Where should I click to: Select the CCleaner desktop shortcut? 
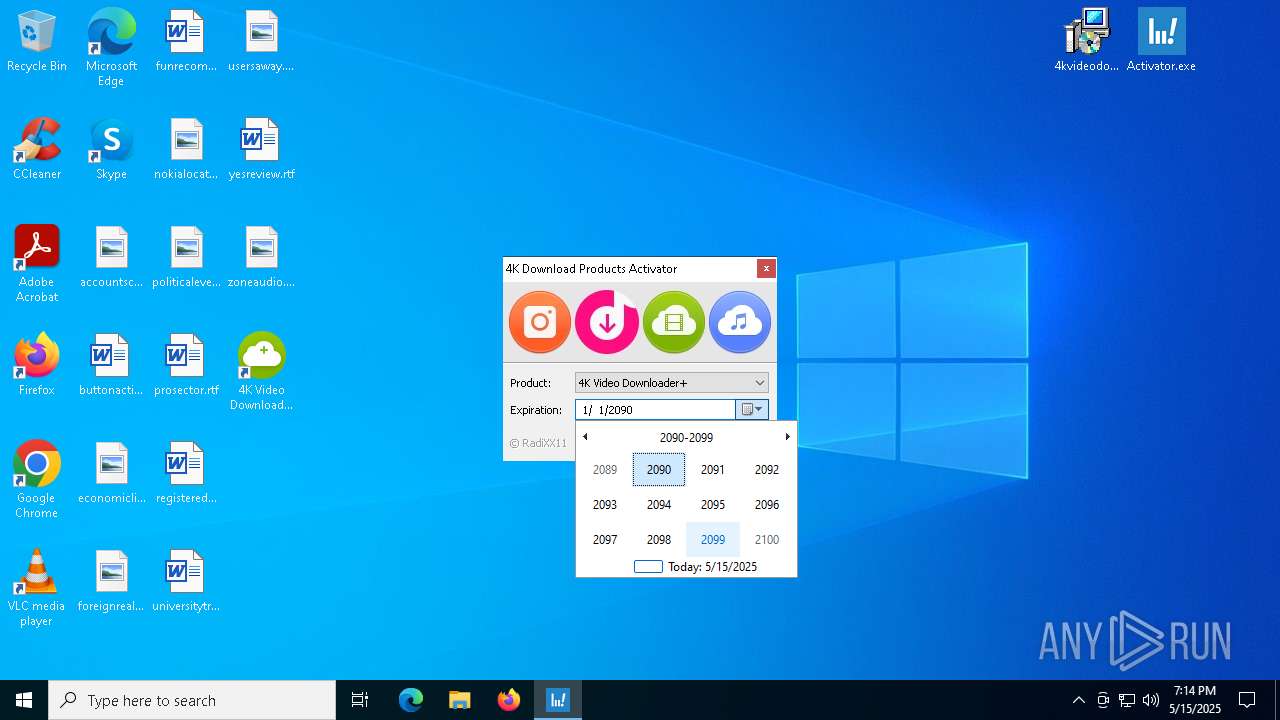tap(37, 150)
